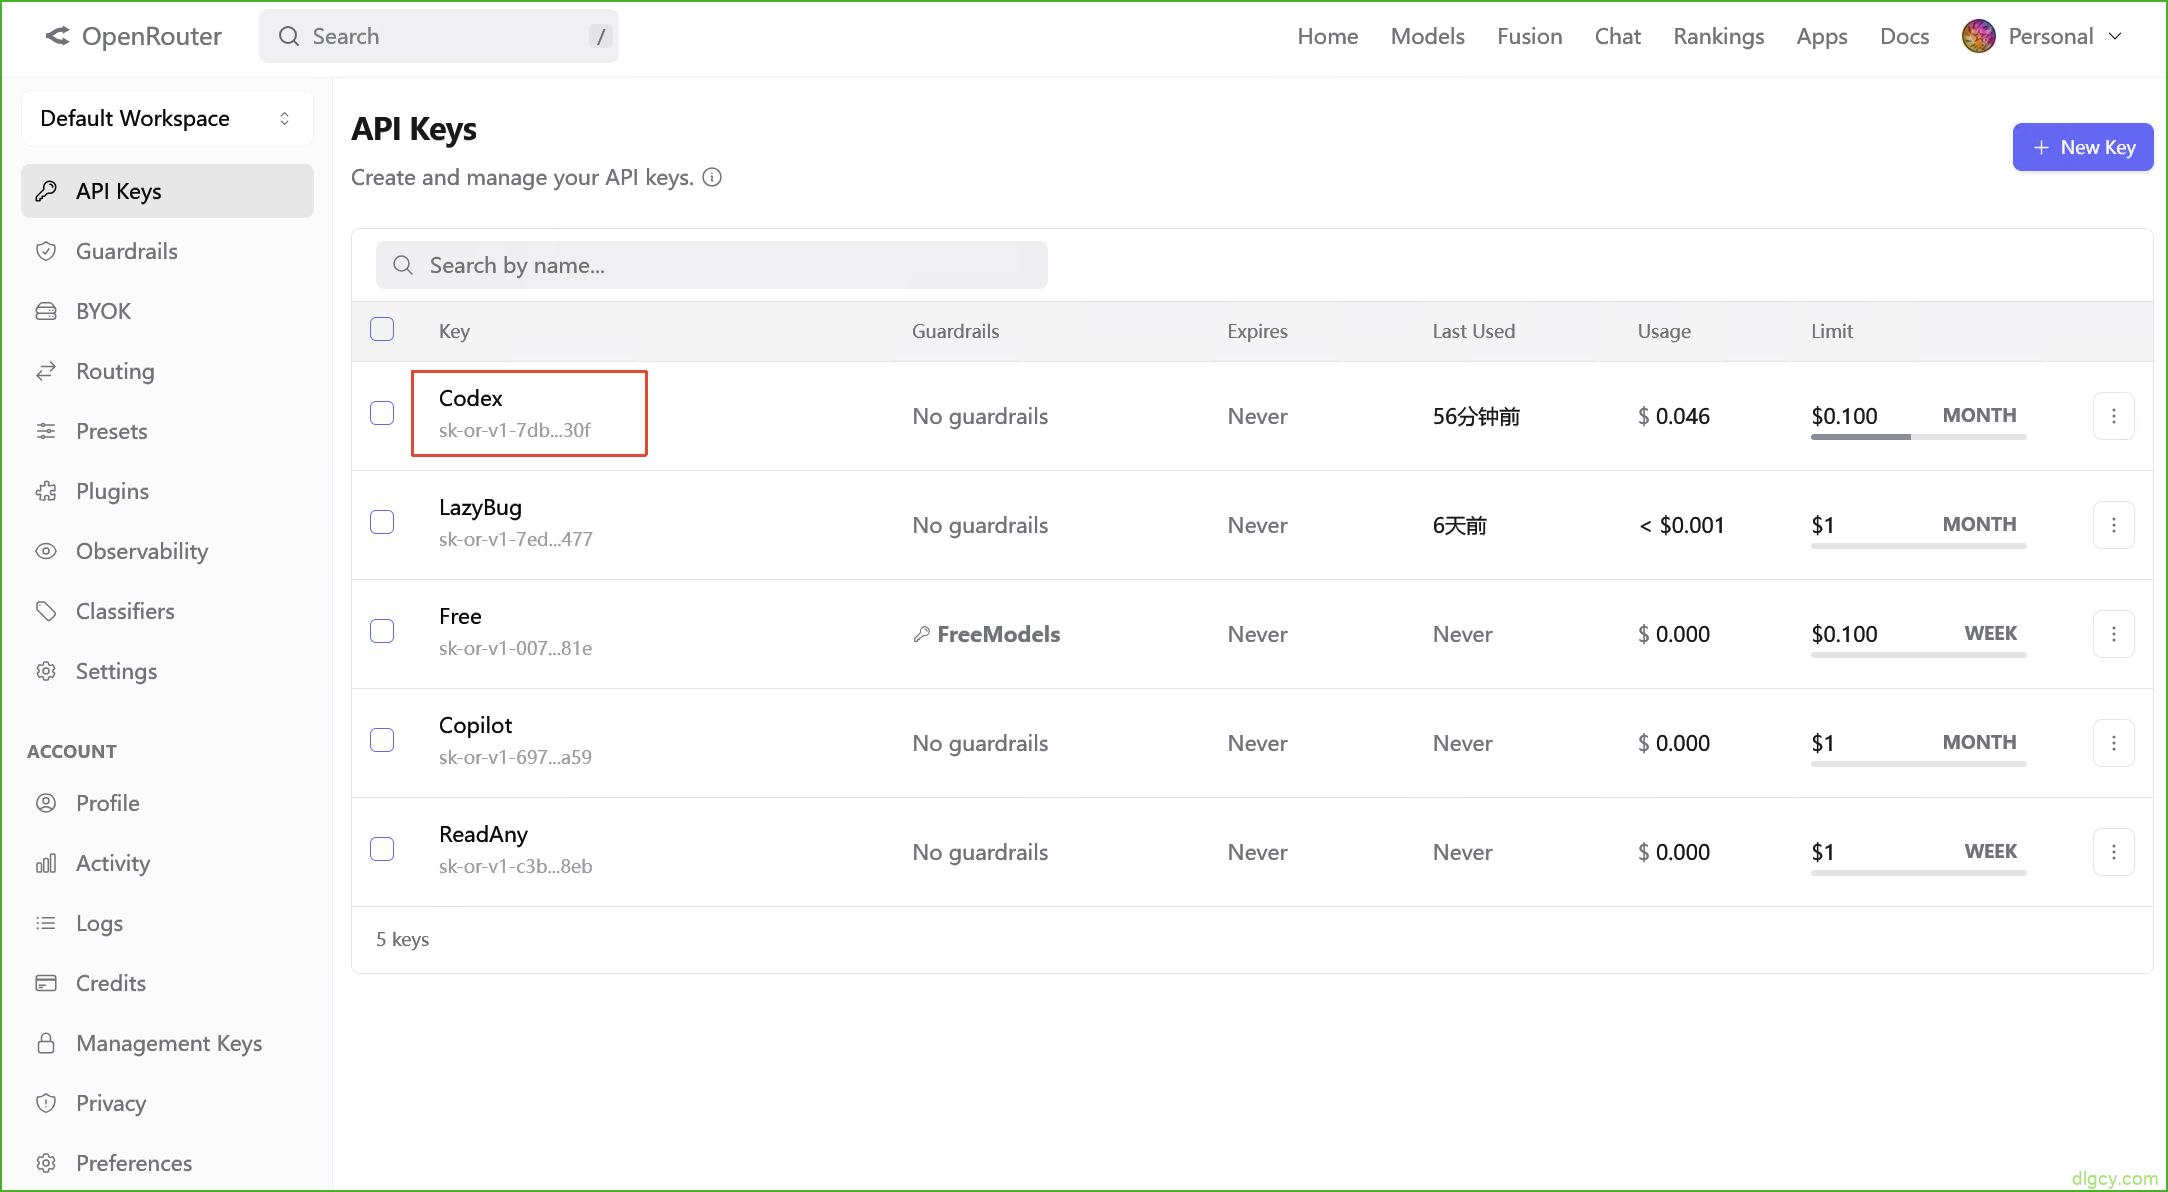Image resolution: width=2168 pixels, height=1192 pixels.
Task: Tick the select-all checkbox in table header
Action: pyautogui.click(x=382, y=329)
